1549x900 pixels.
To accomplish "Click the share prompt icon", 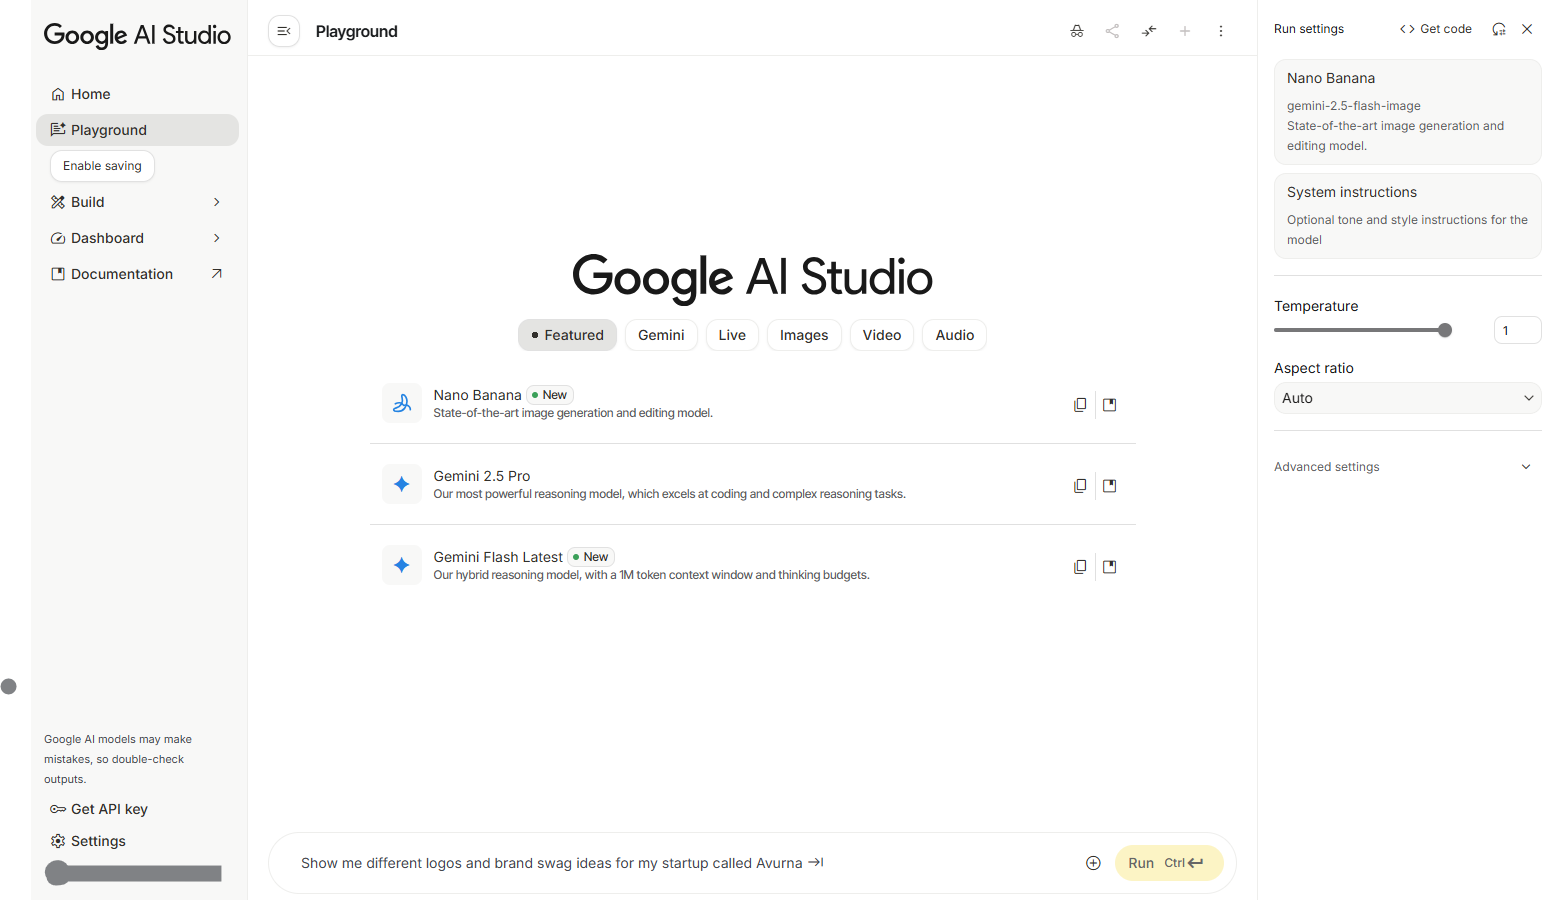I will (x=1112, y=31).
